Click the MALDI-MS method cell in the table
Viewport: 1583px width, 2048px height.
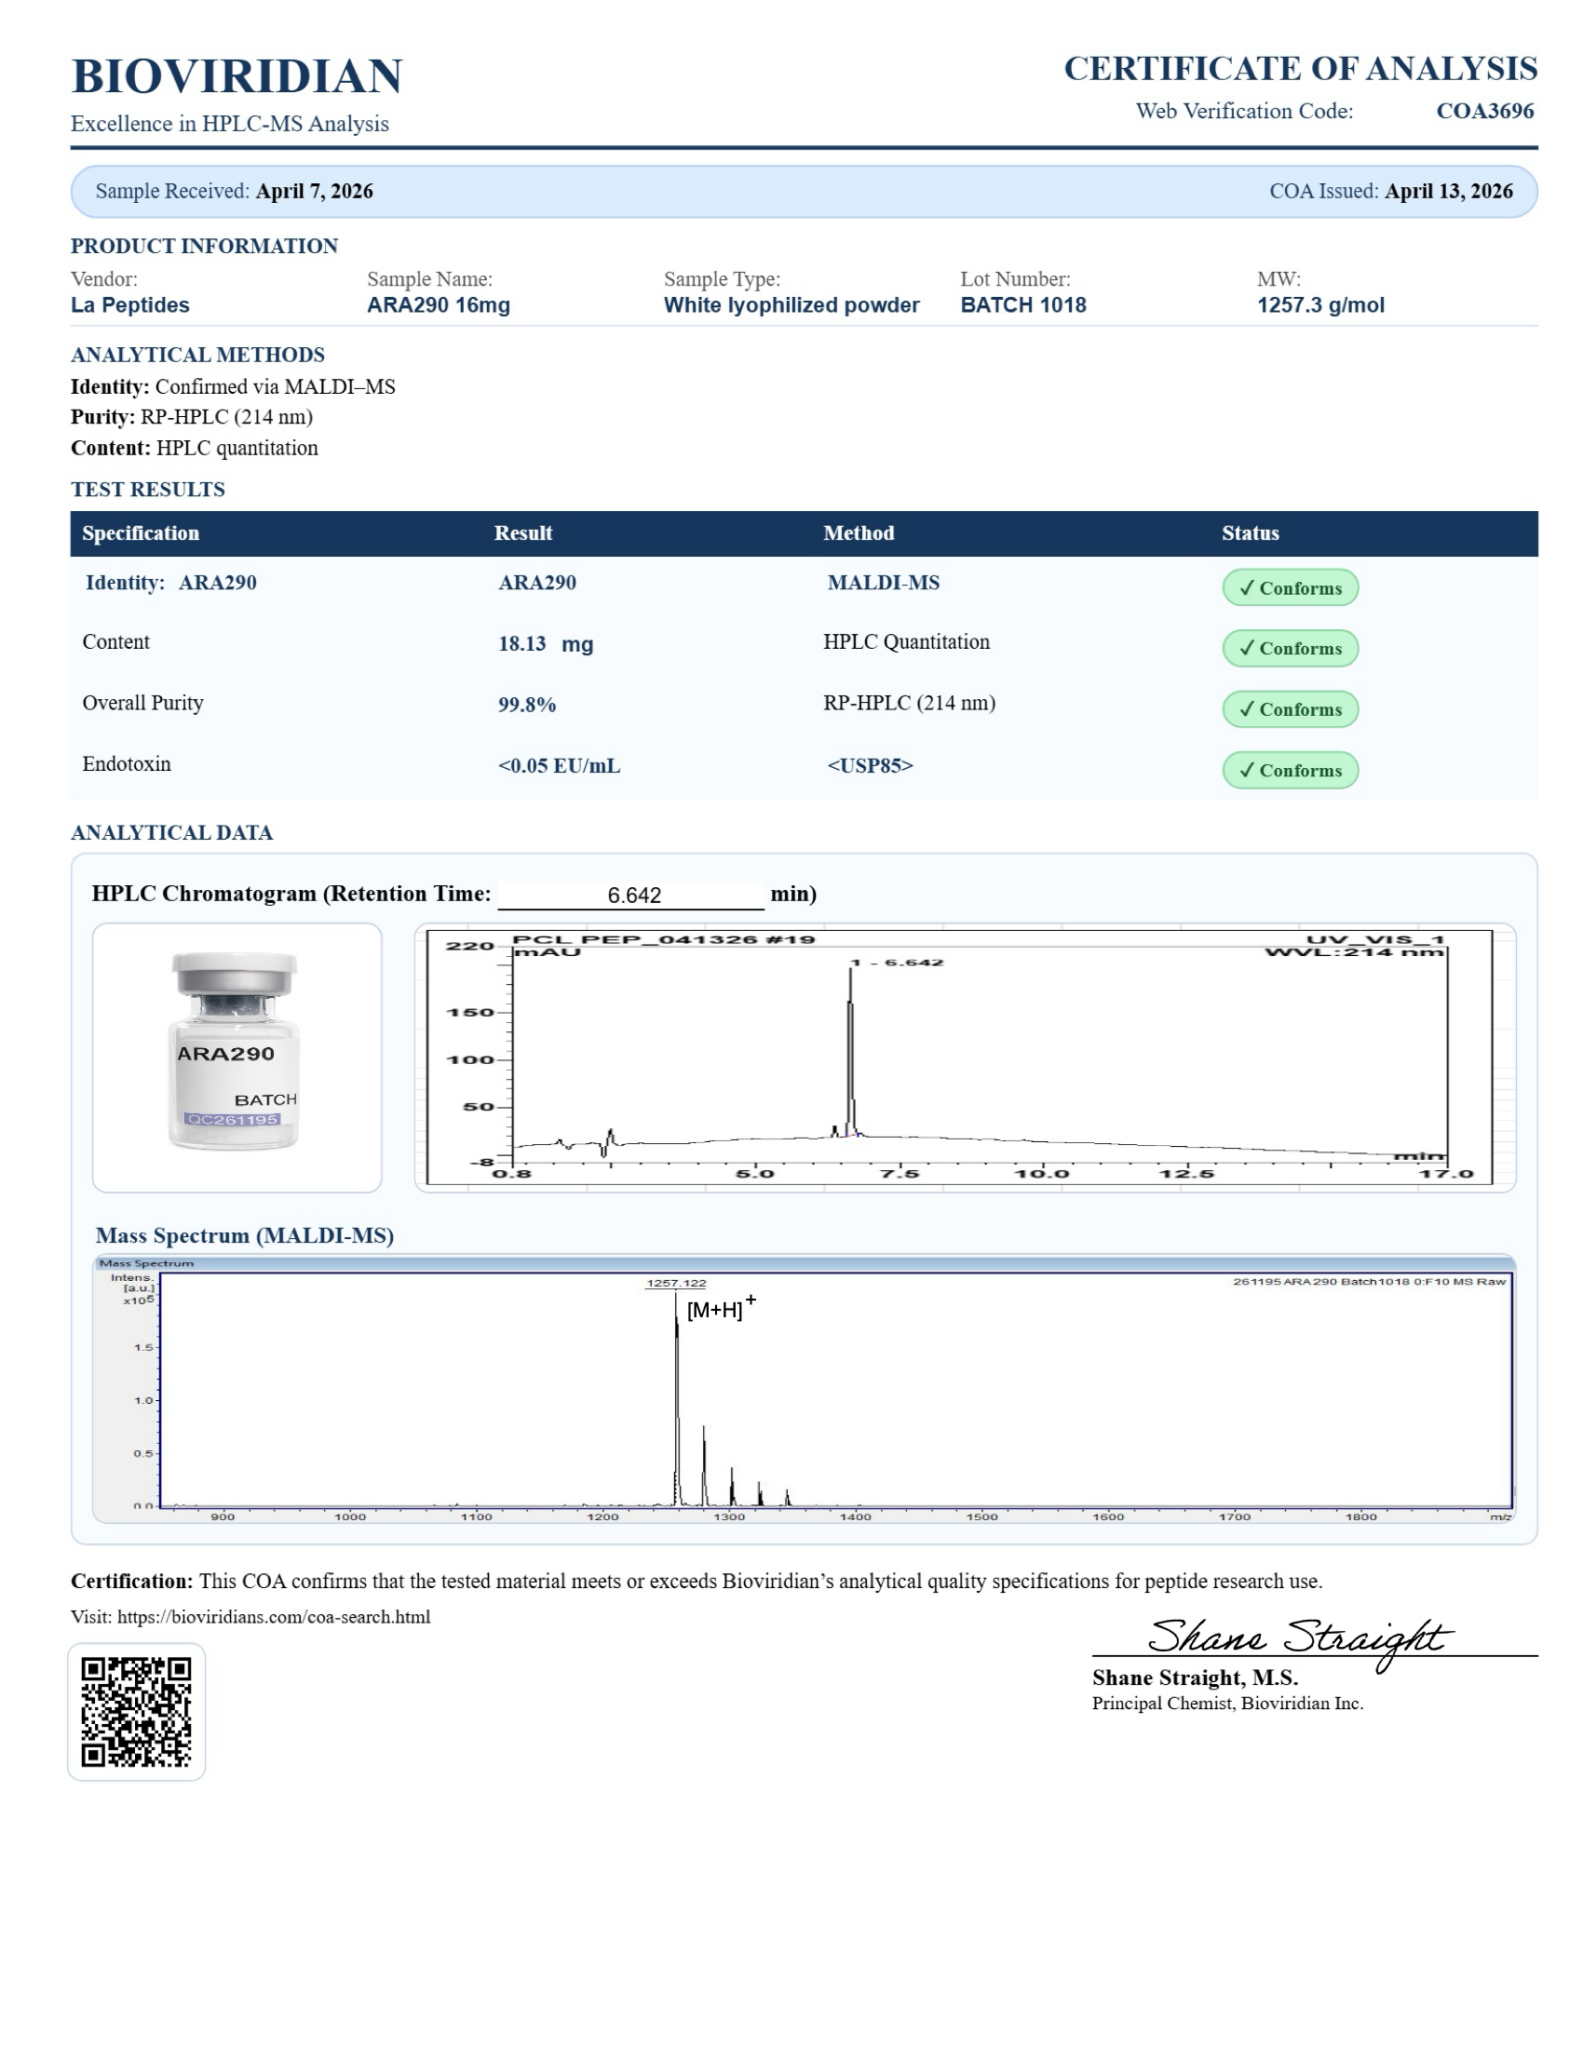[x=884, y=583]
